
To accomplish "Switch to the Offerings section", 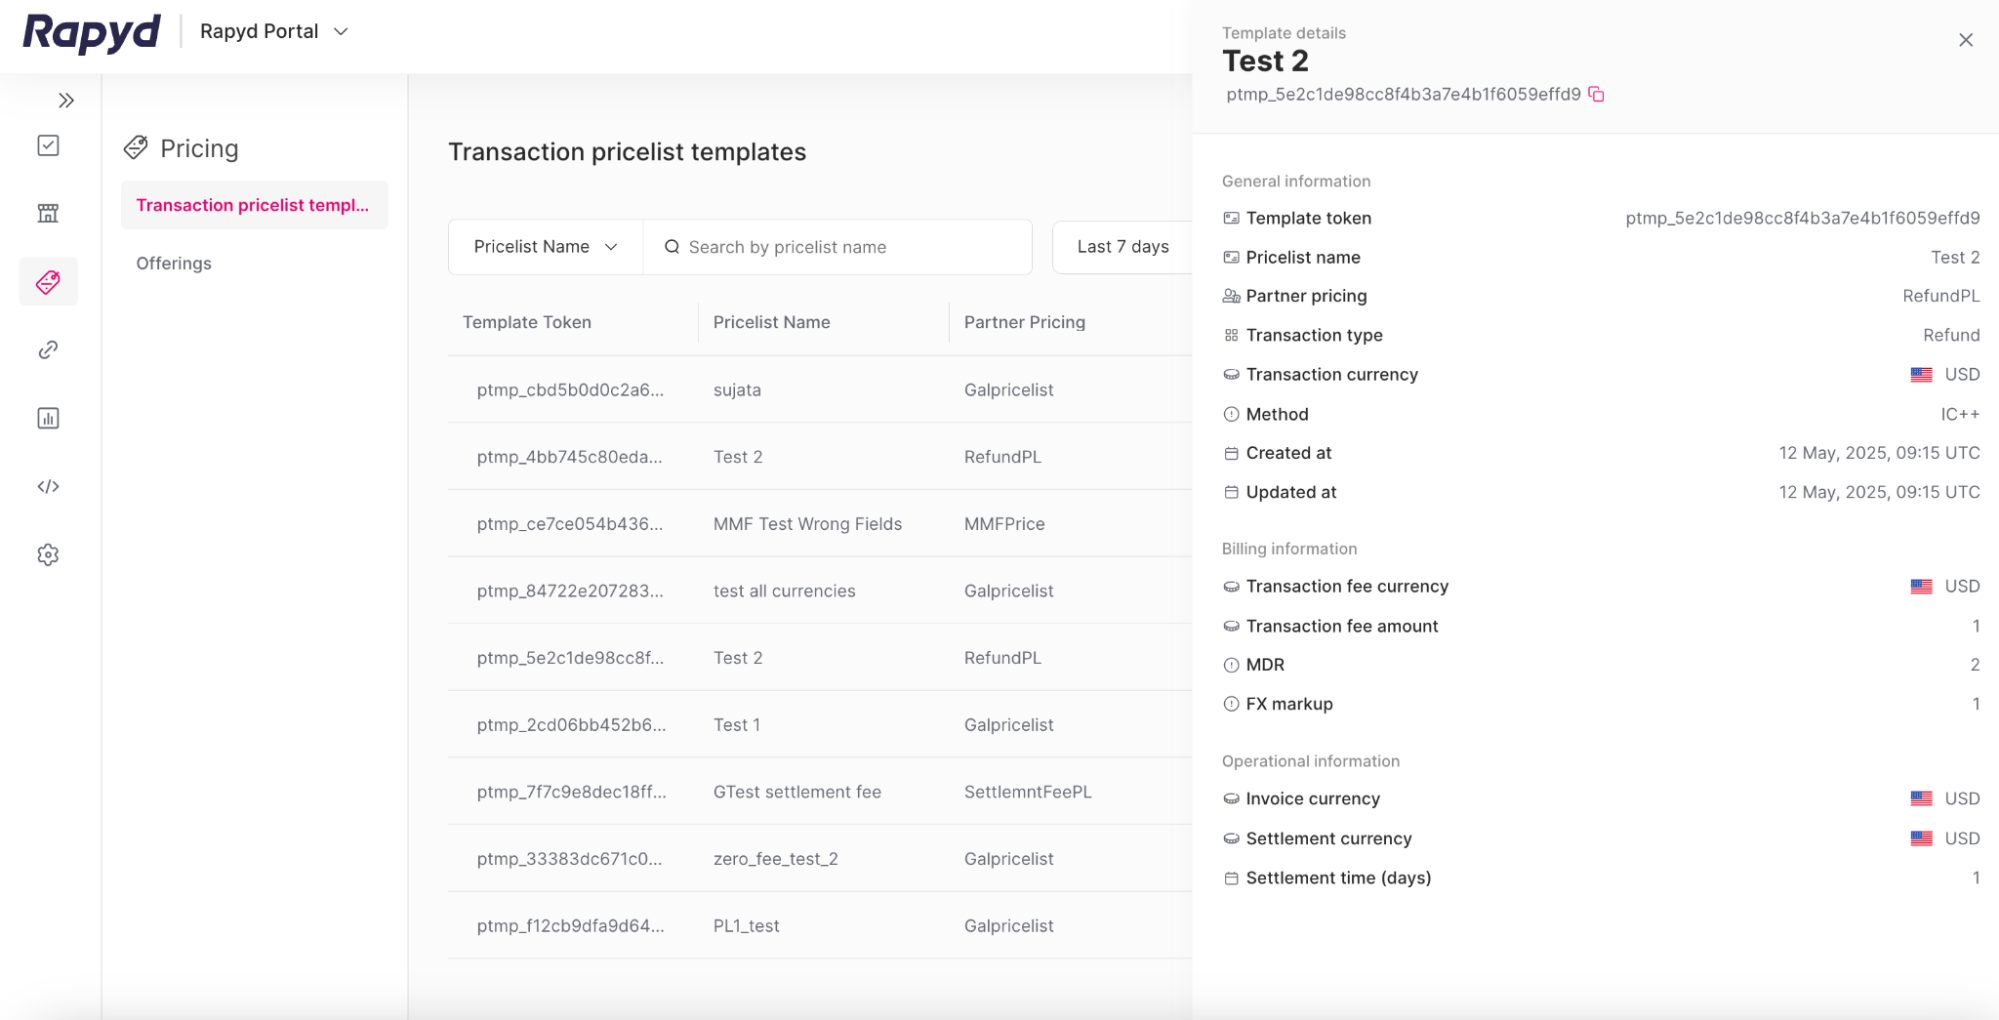I will click(173, 263).
